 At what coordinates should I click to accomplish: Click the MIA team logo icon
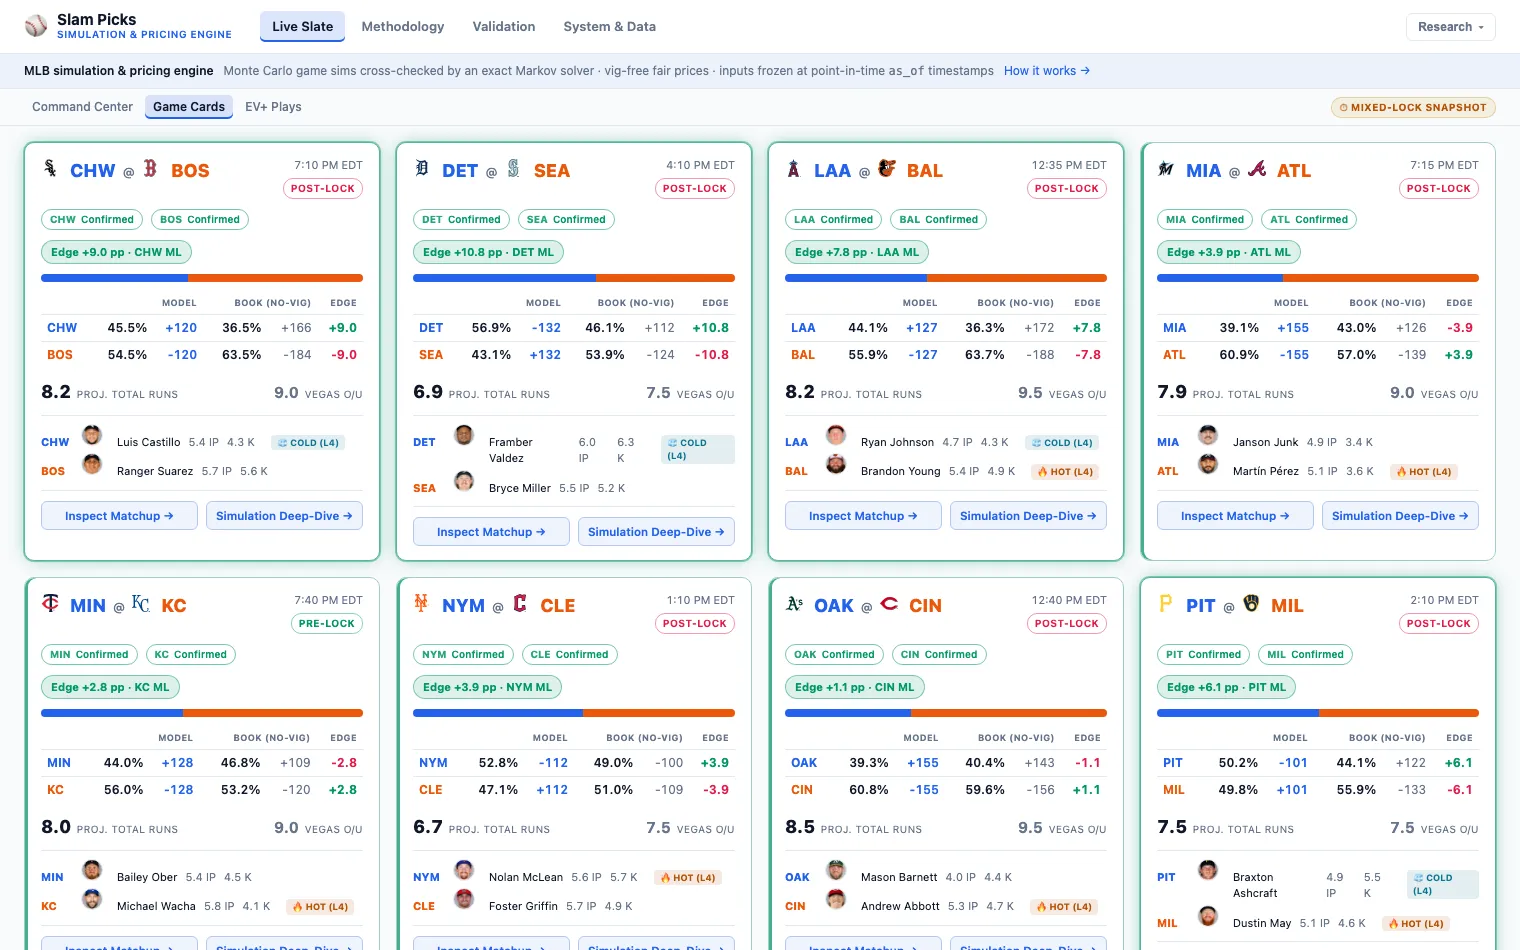coord(1166,168)
